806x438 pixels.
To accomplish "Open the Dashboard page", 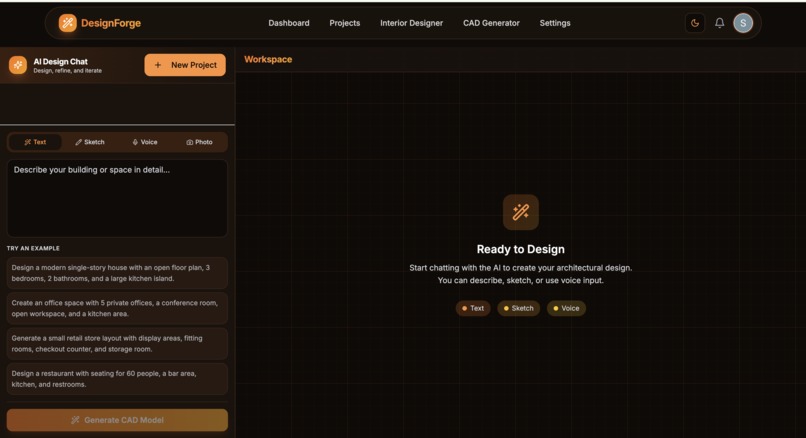I will click(x=289, y=23).
